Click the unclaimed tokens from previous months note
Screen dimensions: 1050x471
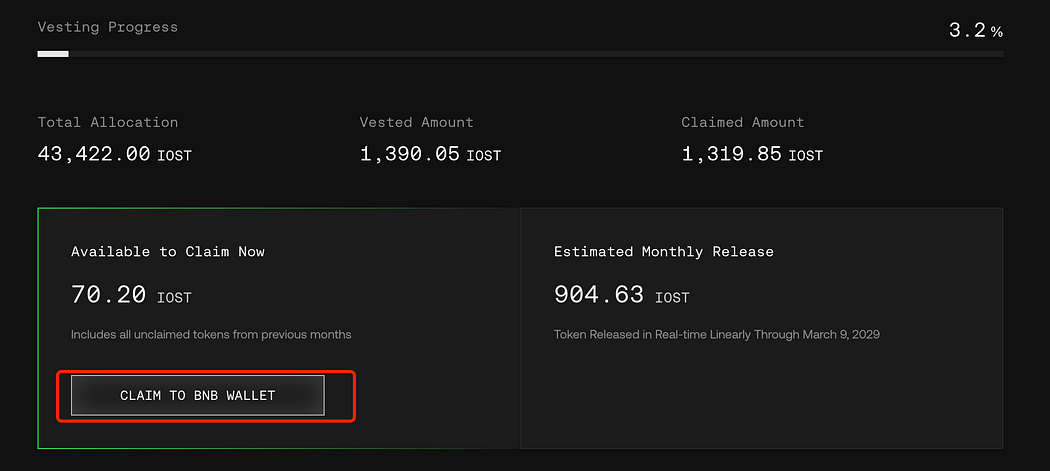click(x=211, y=334)
